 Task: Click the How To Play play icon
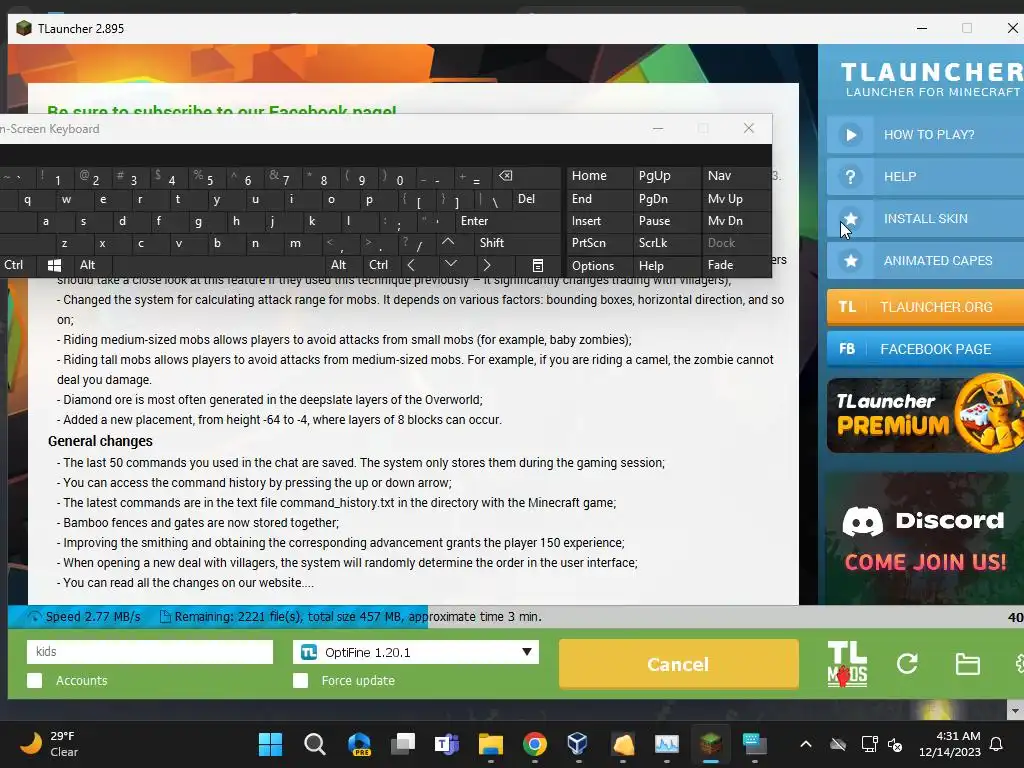tap(850, 135)
